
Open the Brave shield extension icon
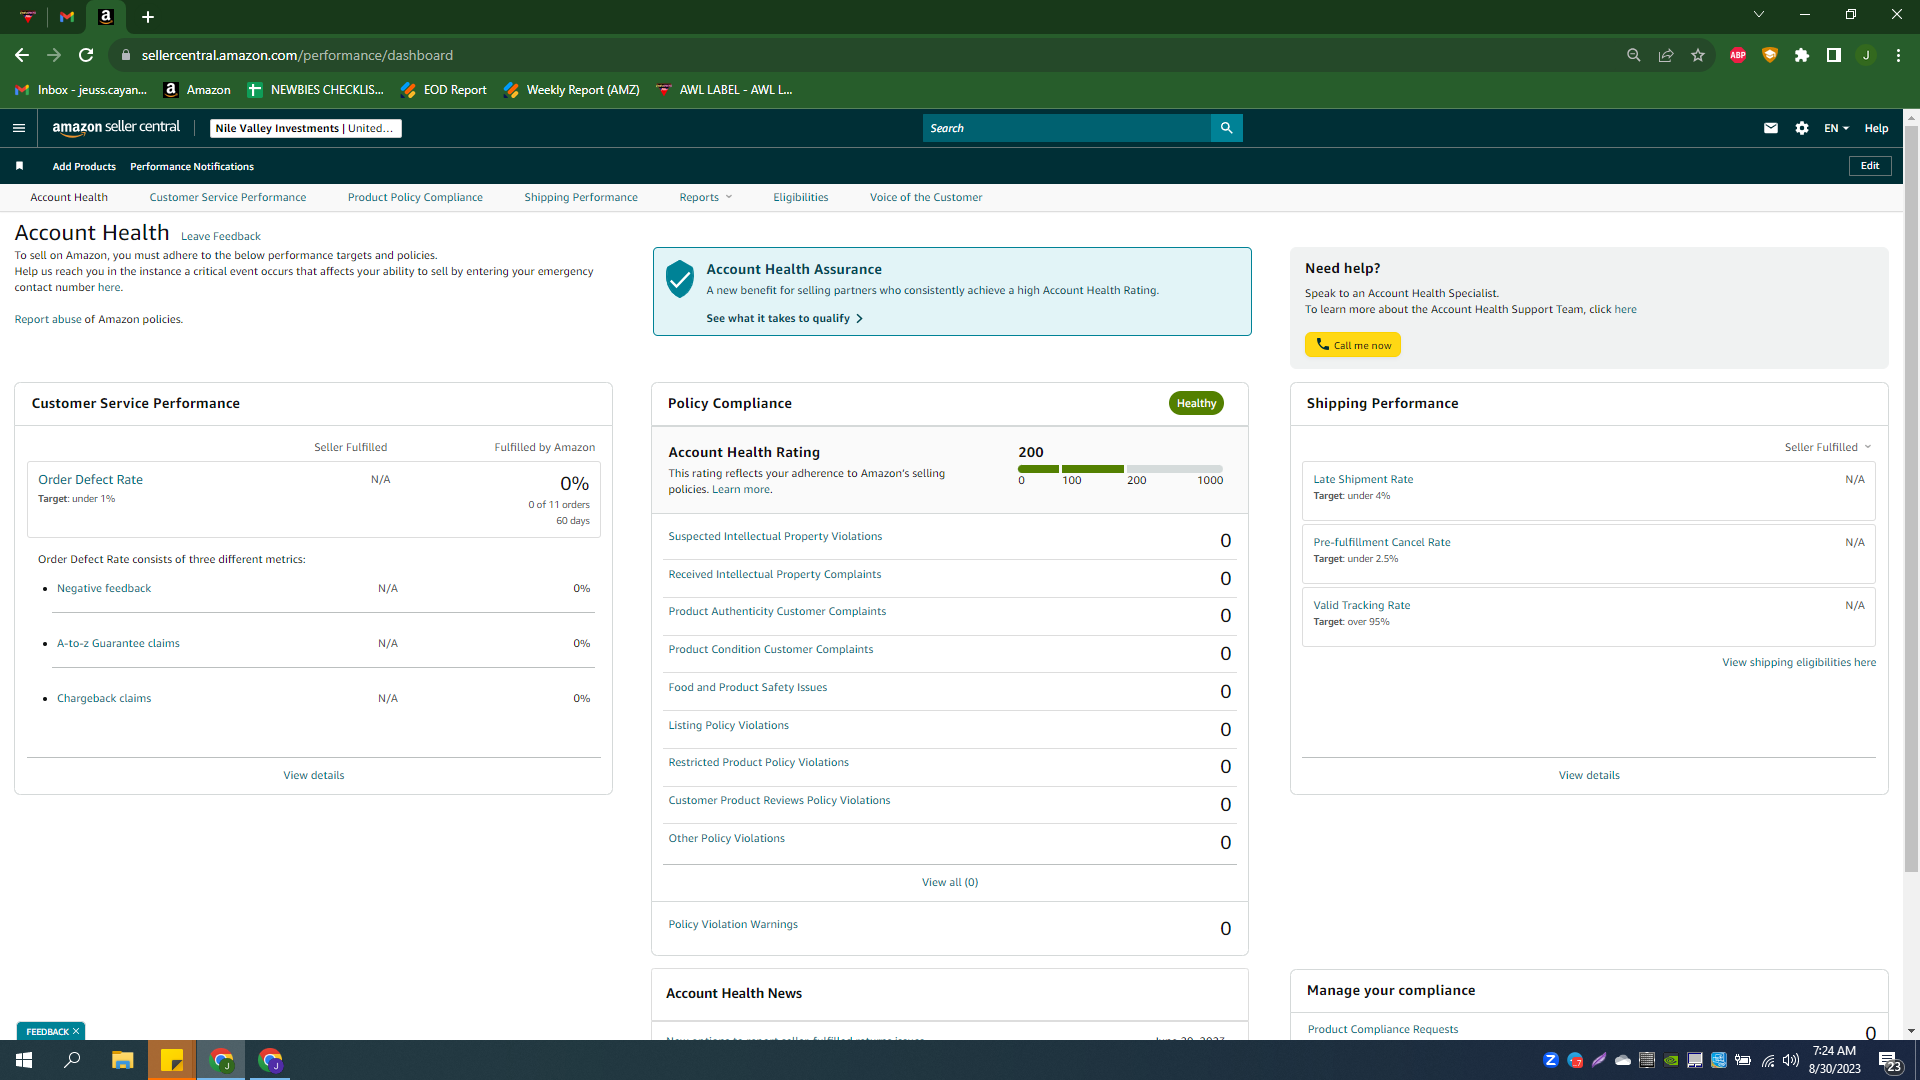click(1770, 55)
